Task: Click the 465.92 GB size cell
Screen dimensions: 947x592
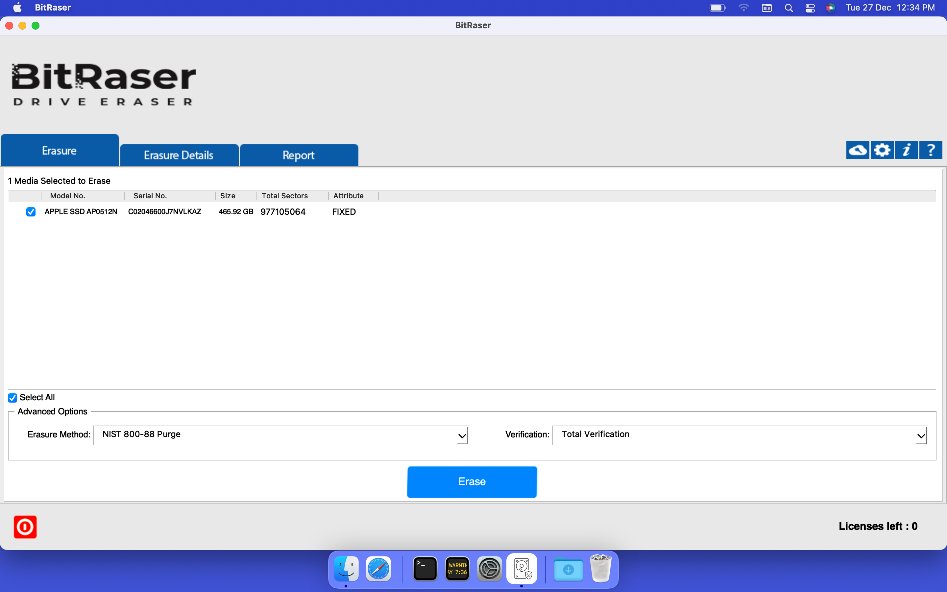Action: 236,211
